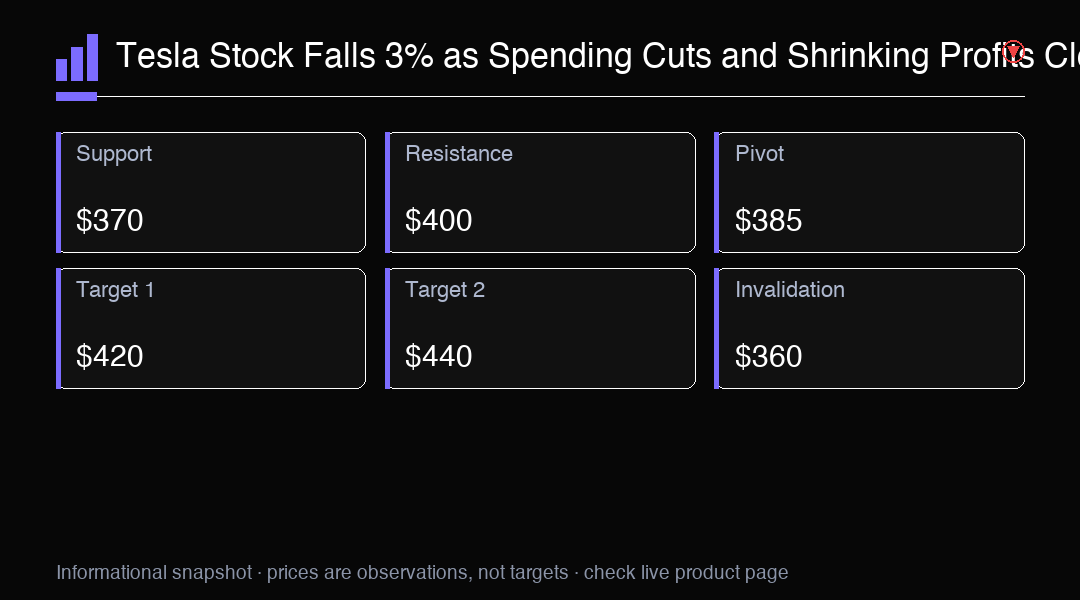
Task: Click the purple left edge of Support card
Action: tap(59, 192)
